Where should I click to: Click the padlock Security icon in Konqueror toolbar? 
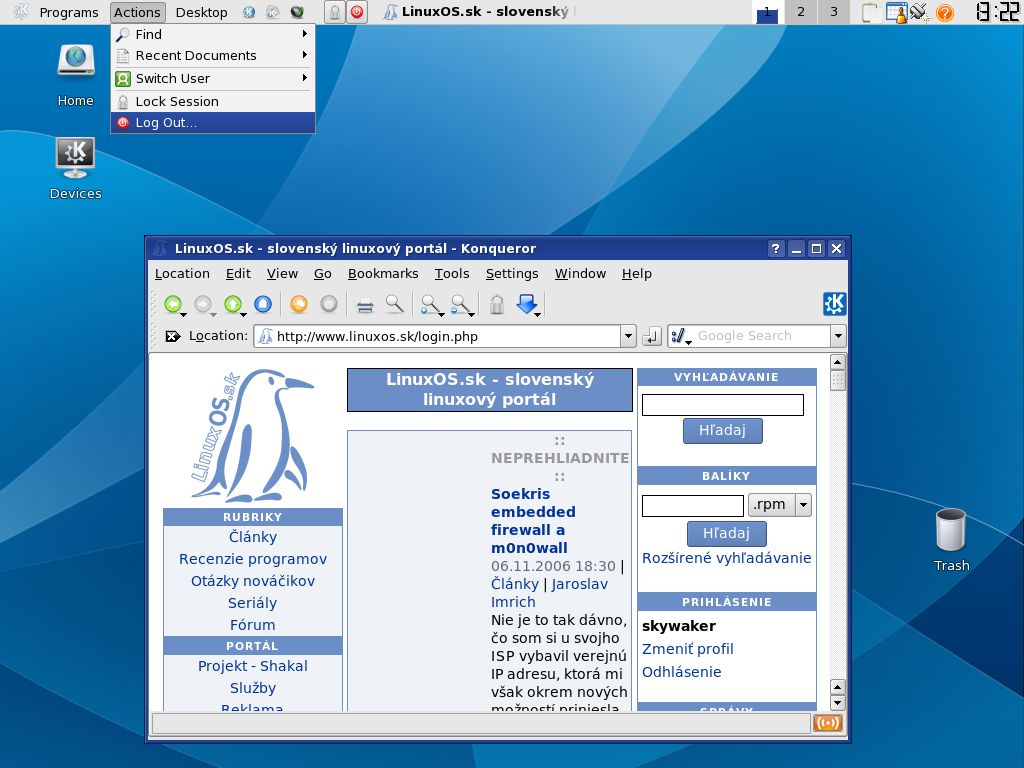point(497,304)
